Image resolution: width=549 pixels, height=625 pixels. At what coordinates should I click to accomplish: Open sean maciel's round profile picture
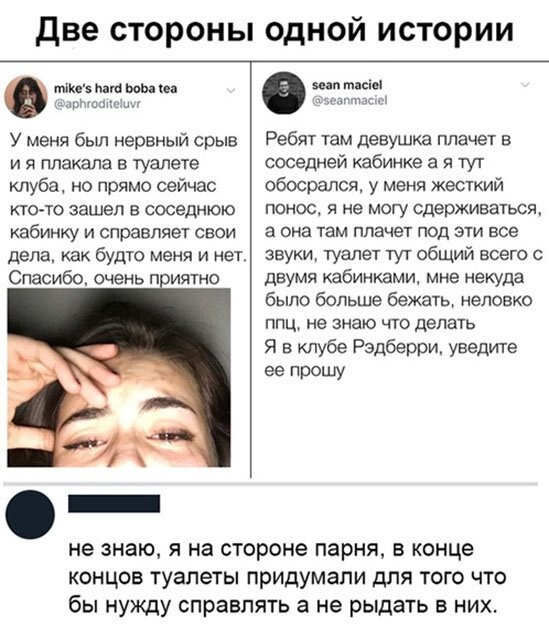(x=283, y=92)
